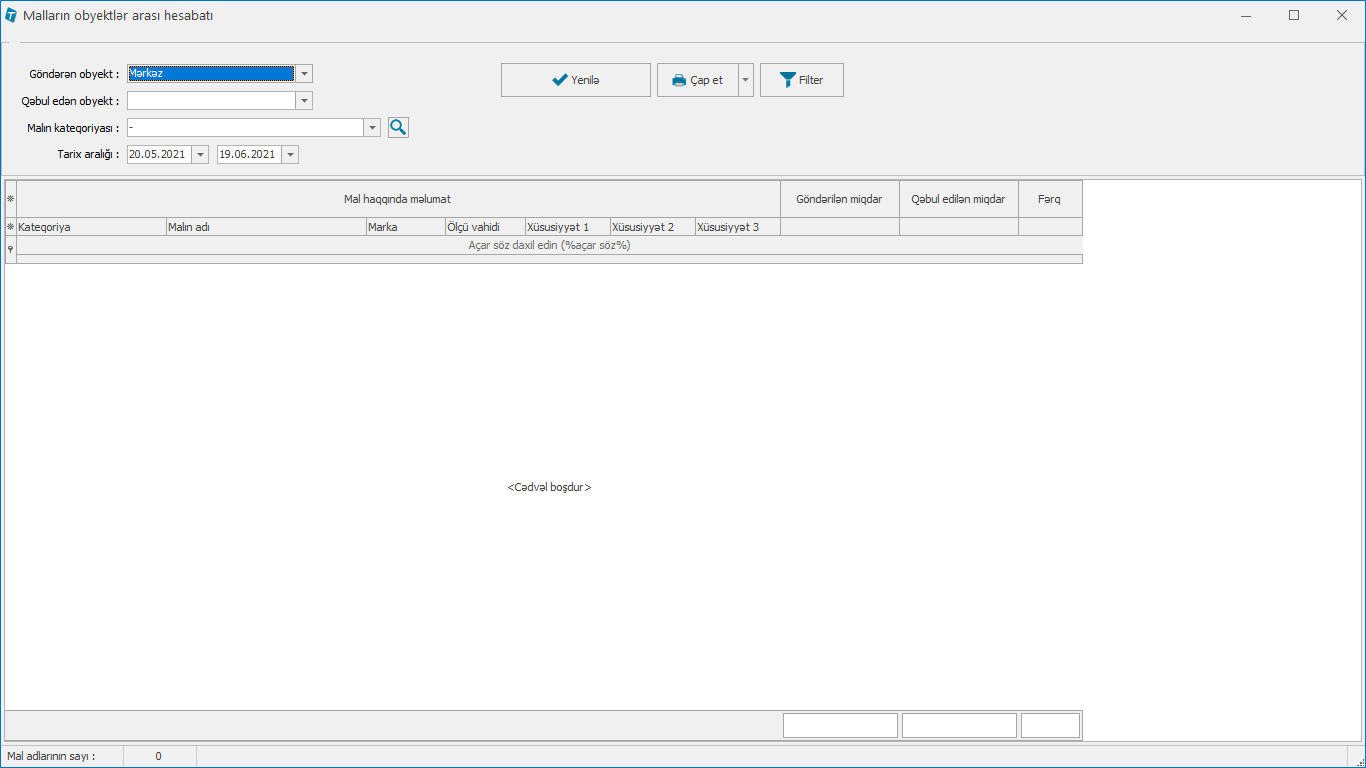Click the Çap et print button
The height and width of the screenshot is (768, 1366).
697,80
